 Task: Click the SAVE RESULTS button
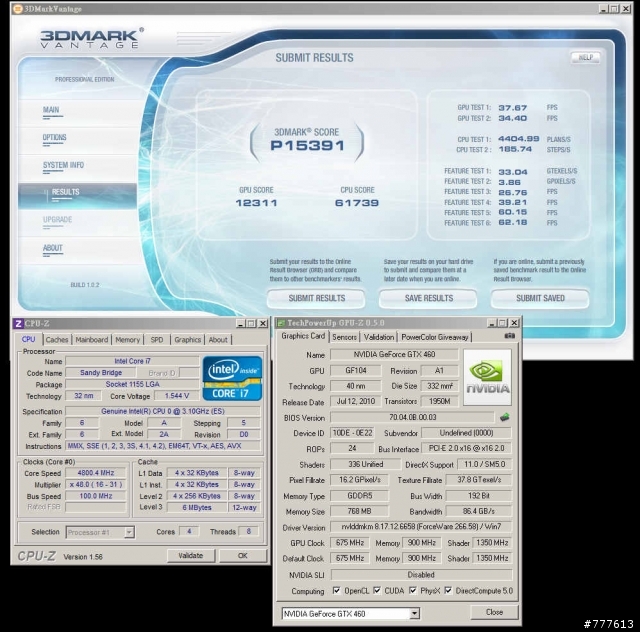pyautogui.click(x=428, y=298)
